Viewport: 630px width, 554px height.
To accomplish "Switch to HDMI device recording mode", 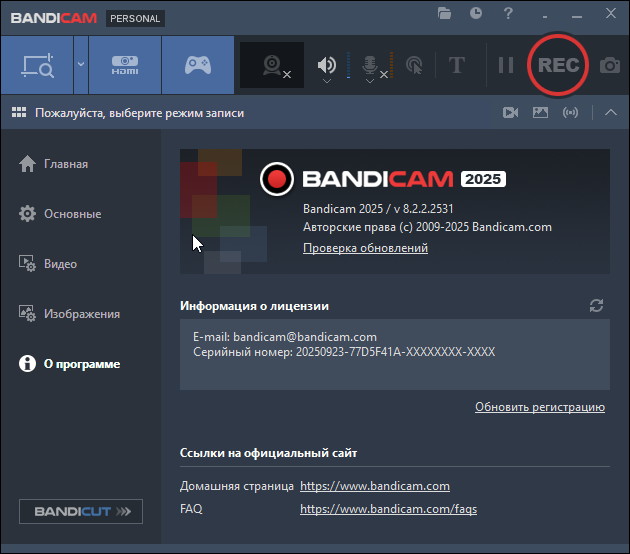I will point(125,66).
